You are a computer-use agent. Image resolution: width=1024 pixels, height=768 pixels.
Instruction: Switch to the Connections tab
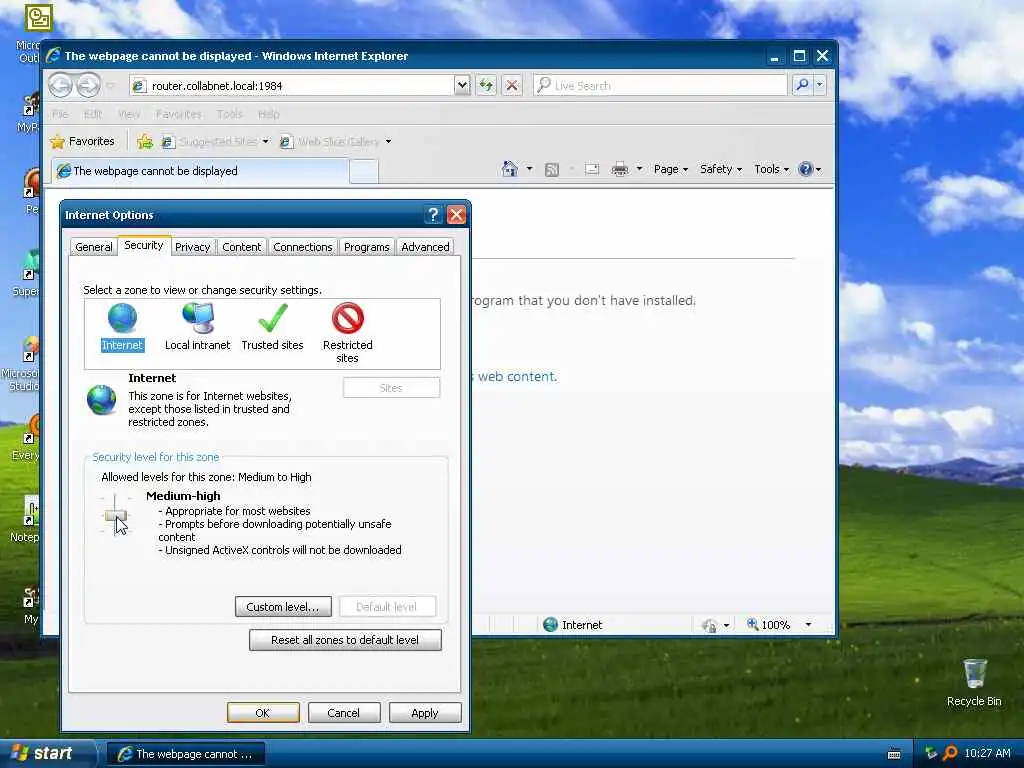(x=302, y=247)
